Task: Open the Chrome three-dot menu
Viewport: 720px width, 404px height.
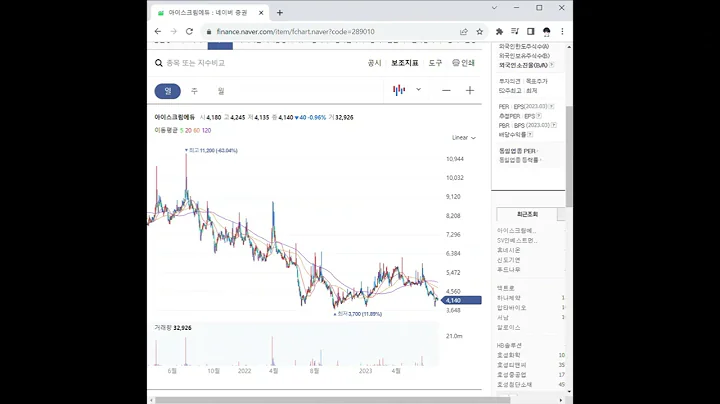Action: [x=562, y=31]
